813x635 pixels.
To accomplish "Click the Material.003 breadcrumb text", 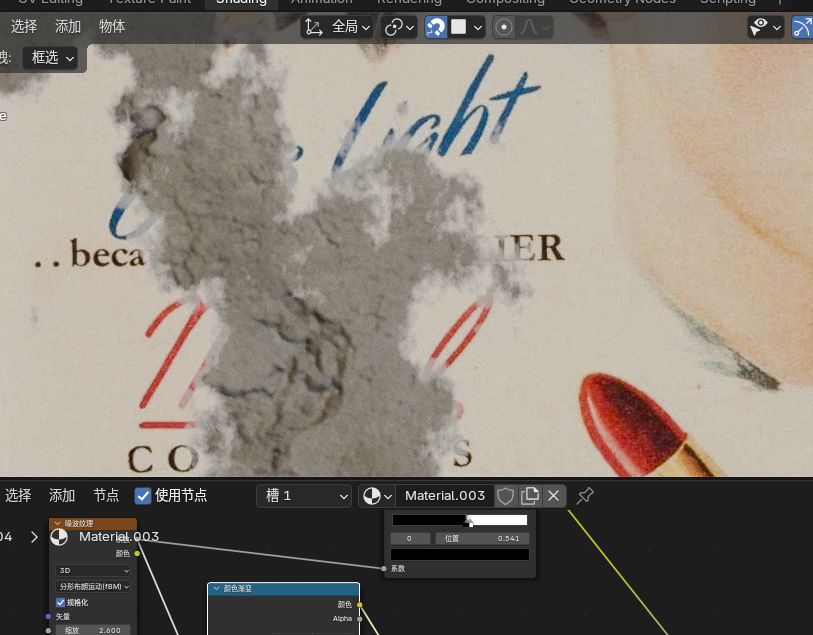I will coord(119,537).
